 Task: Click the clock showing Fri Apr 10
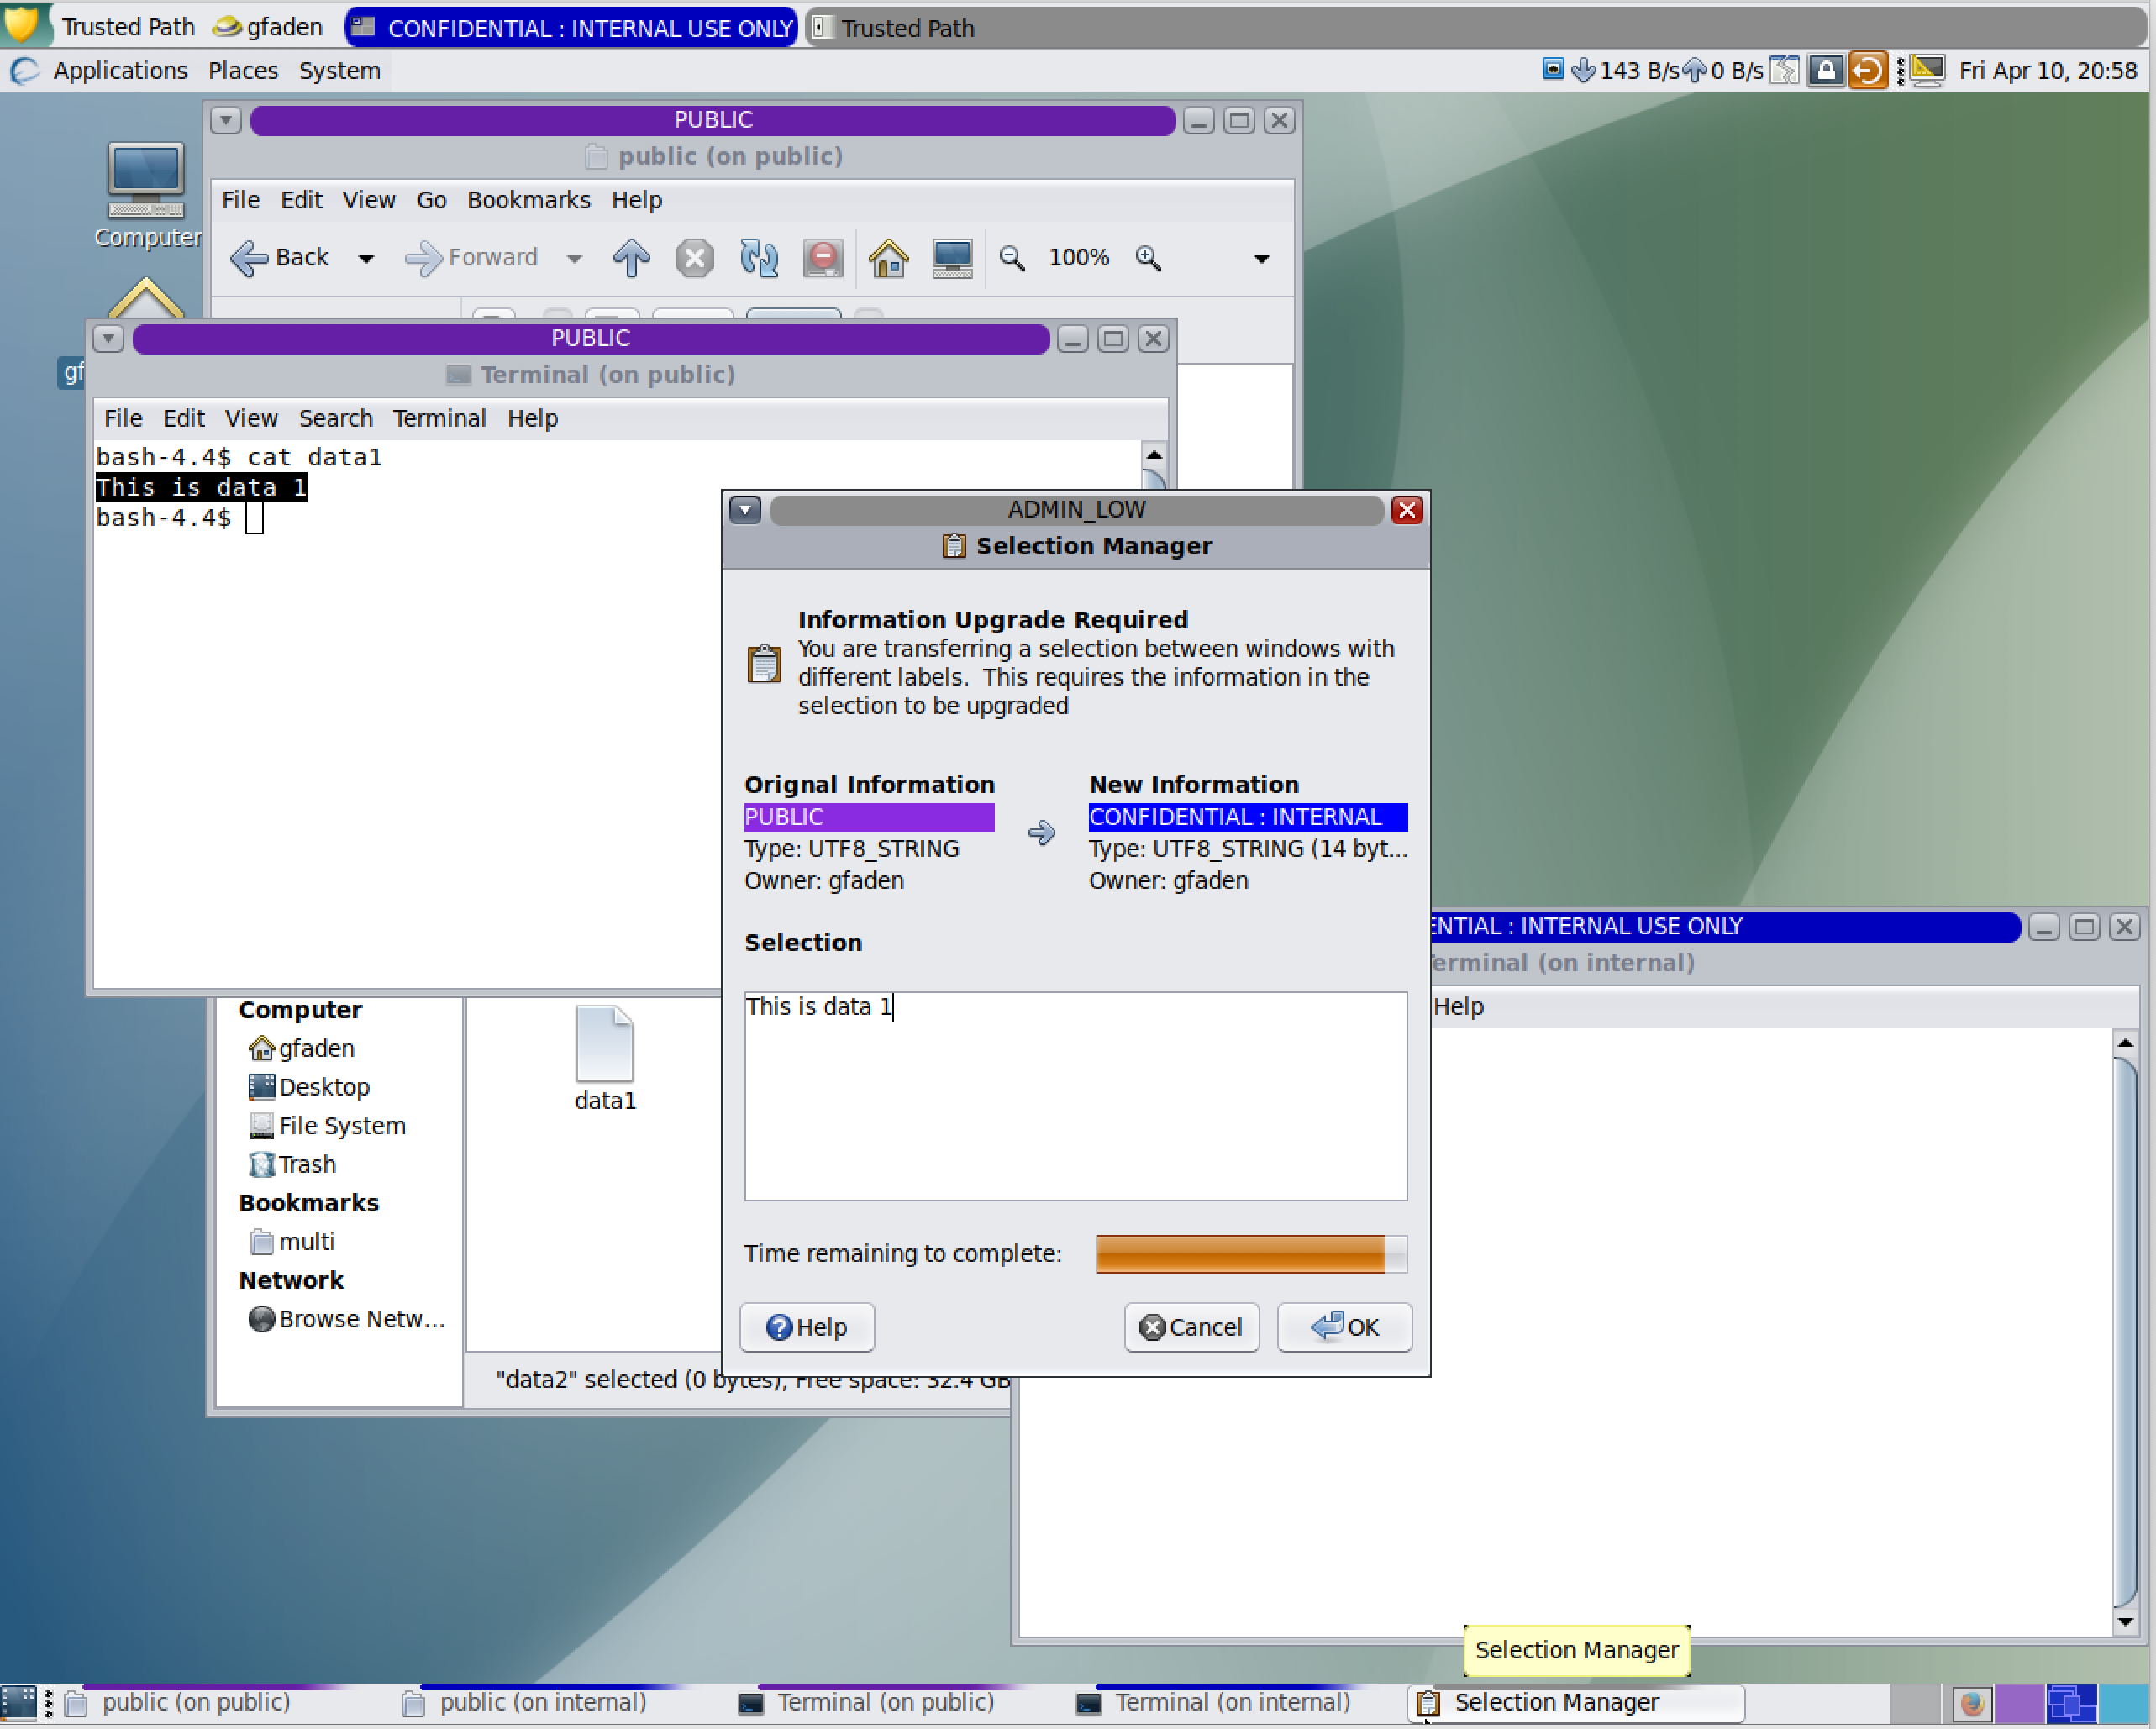coord(2047,71)
